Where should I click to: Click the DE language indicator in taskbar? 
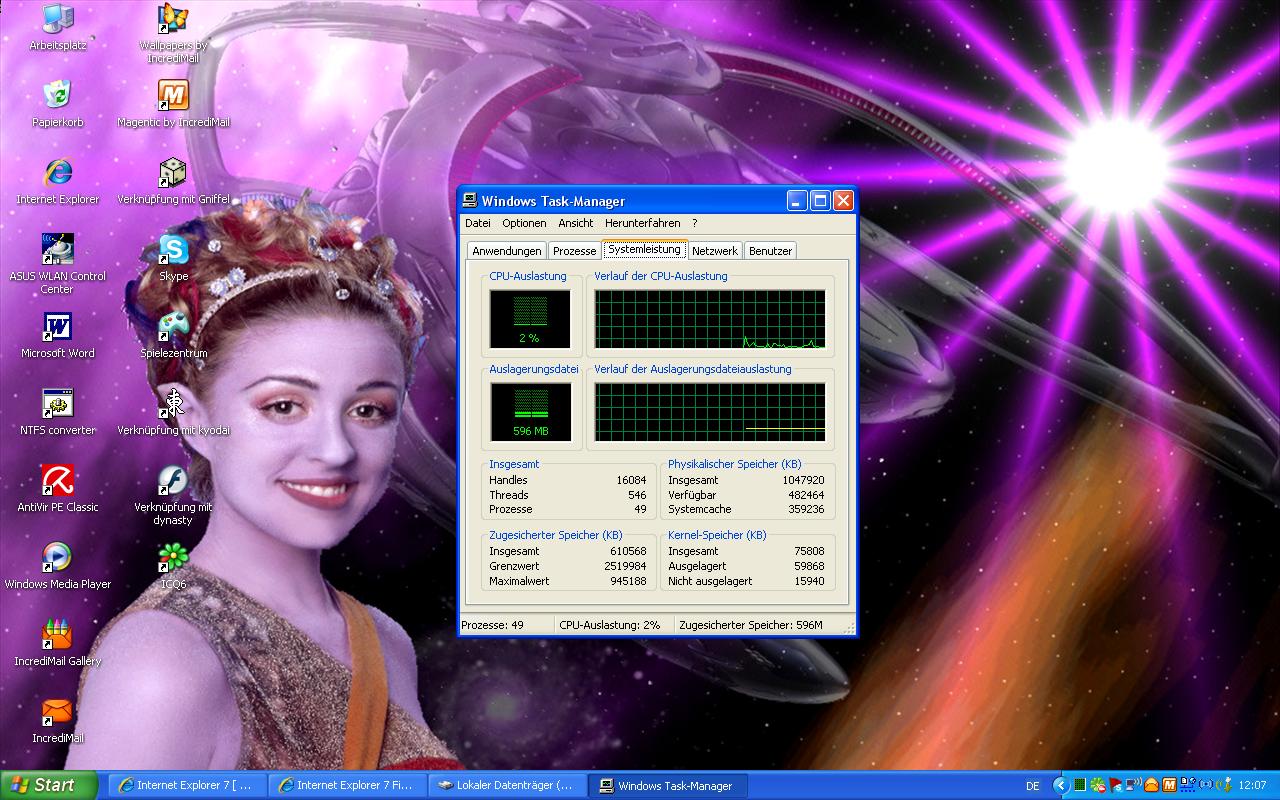pos(1032,786)
